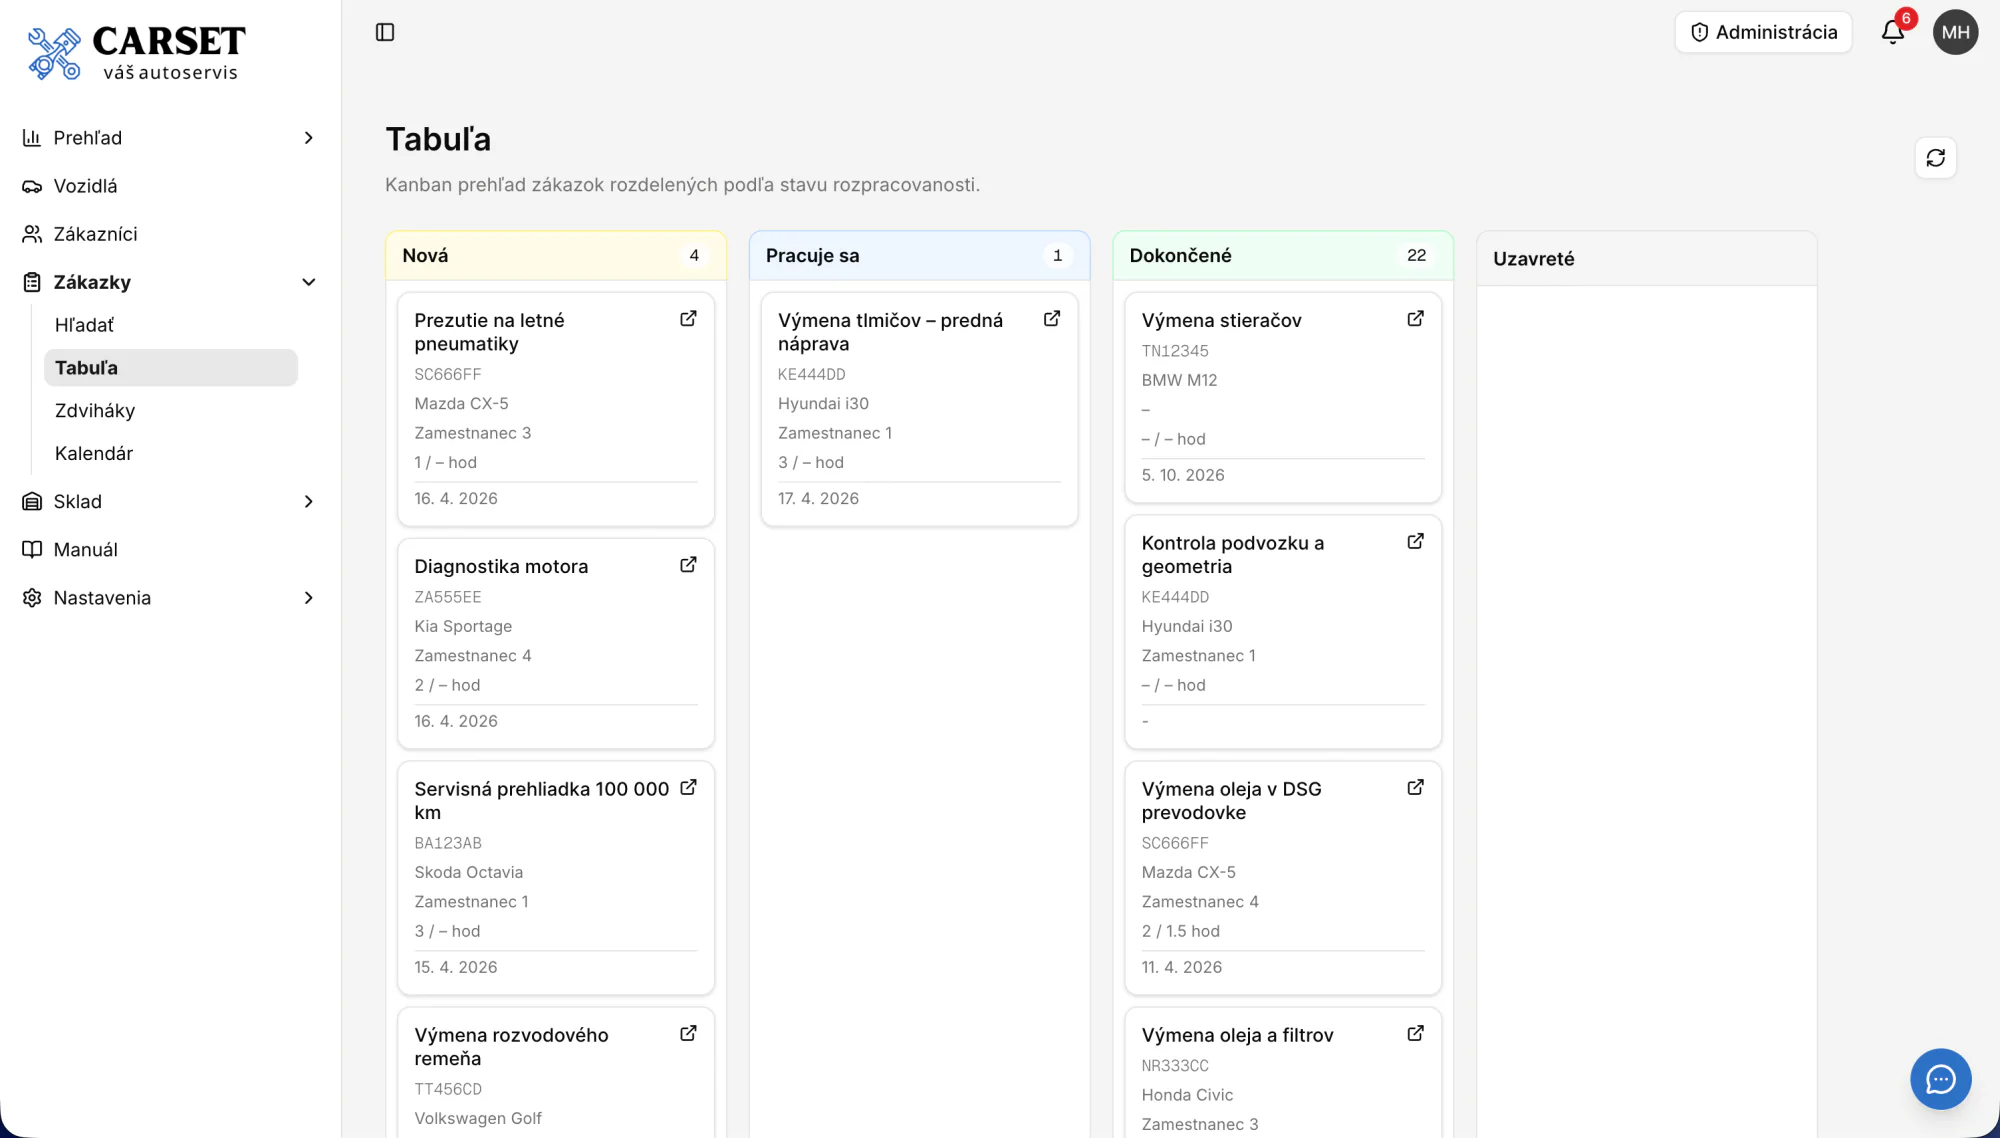The width and height of the screenshot is (2000, 1138).
Task: Click plate number ZA555EE
Action: (x=447, y=597)
